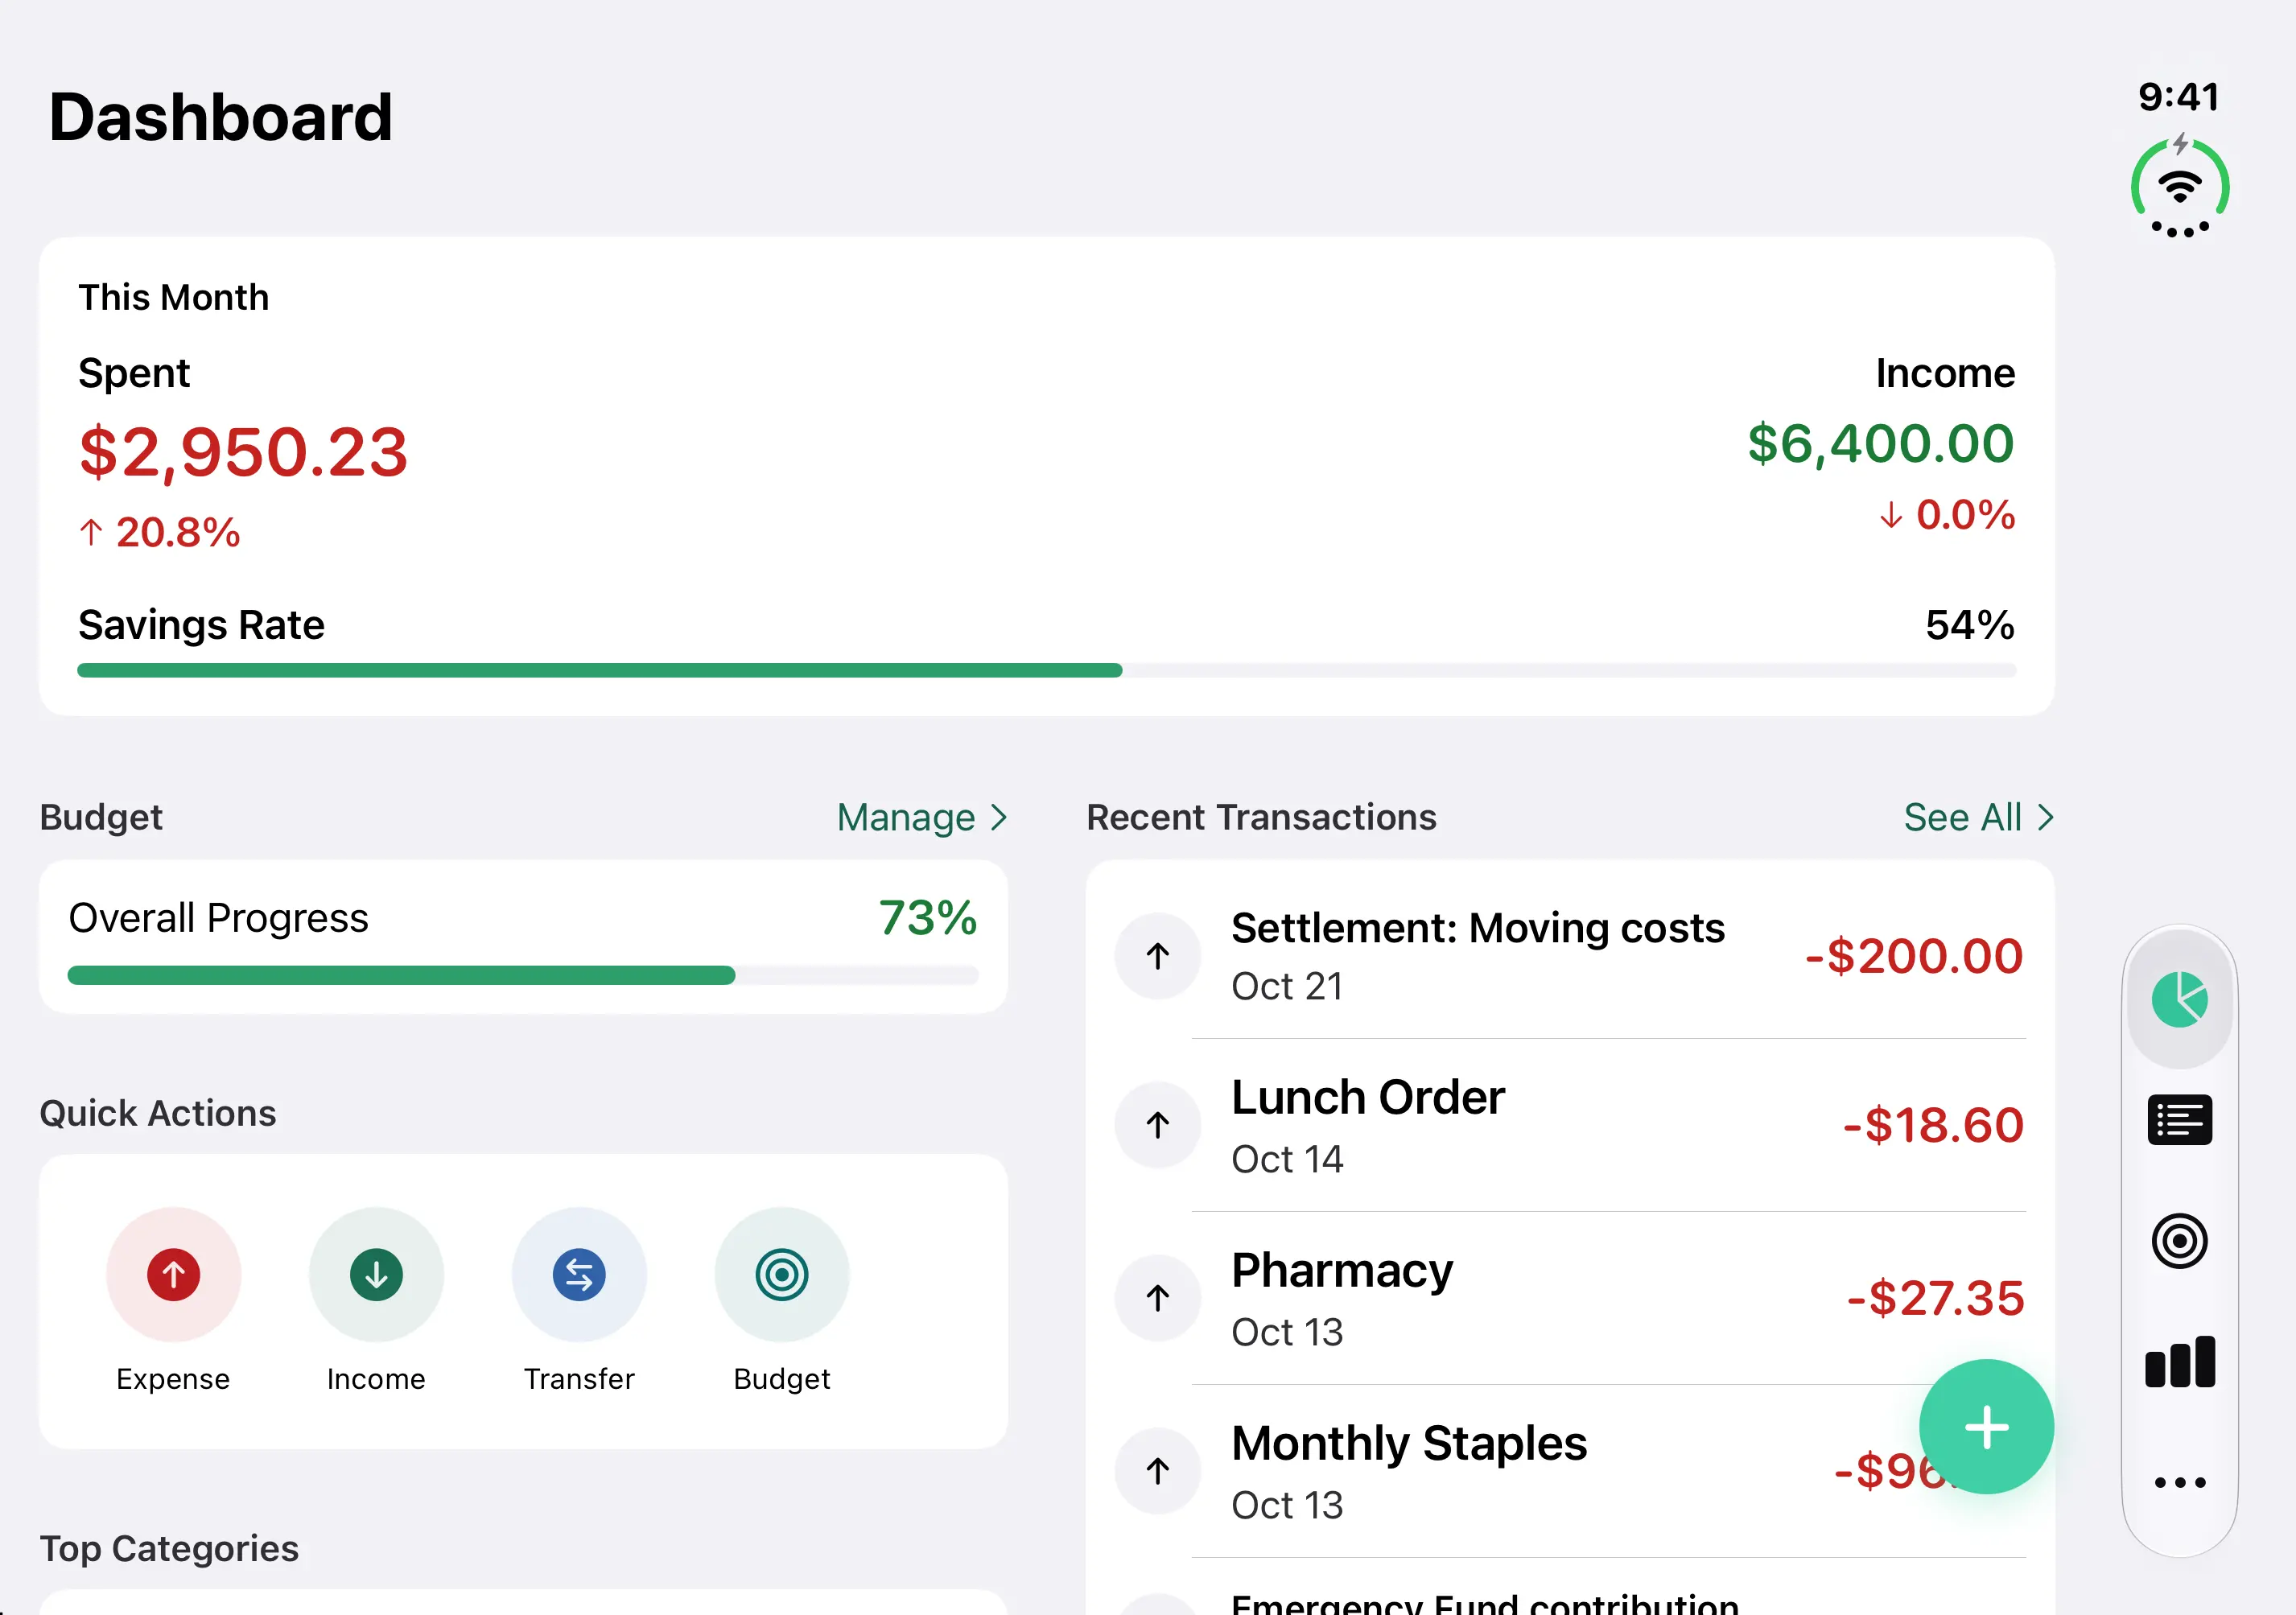The width and height of the screenshot is (2296, 1615).
Task: Click the $2,950.23 spent amount
Action: coord(244,452)
